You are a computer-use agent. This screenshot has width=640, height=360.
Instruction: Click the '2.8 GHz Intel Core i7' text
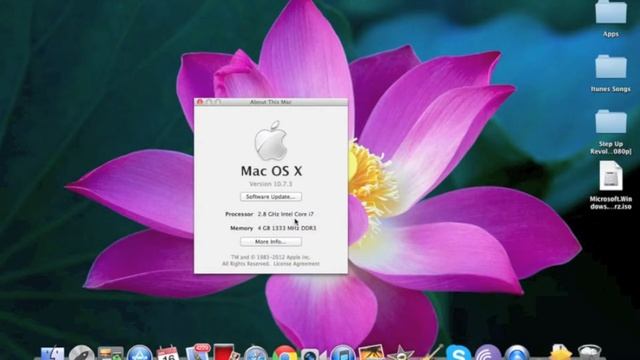pos(286,214)
